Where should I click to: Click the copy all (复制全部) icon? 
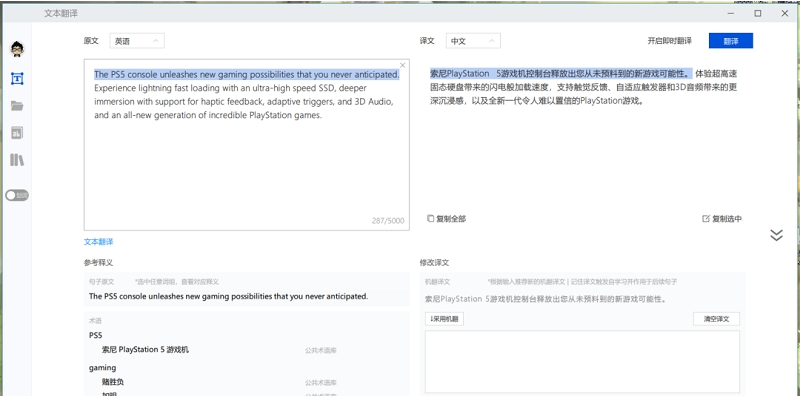point(431,219)
